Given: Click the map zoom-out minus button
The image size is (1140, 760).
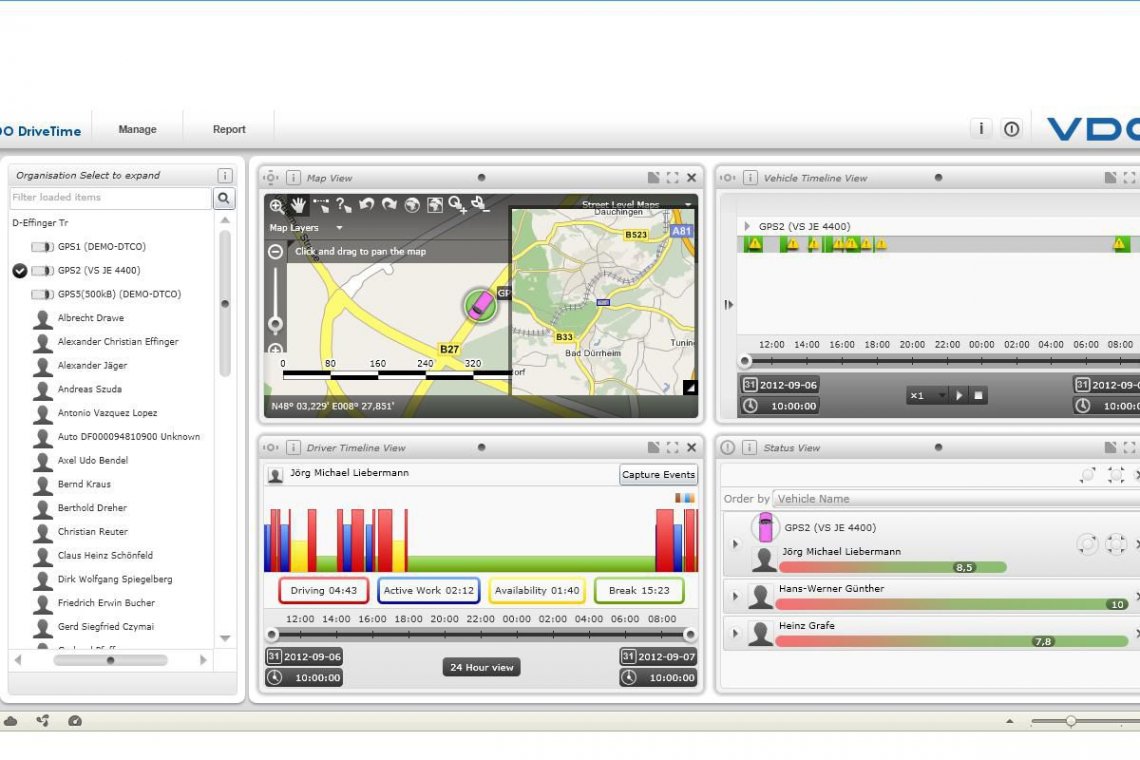Looking at the screenshot, I should 276,252.
